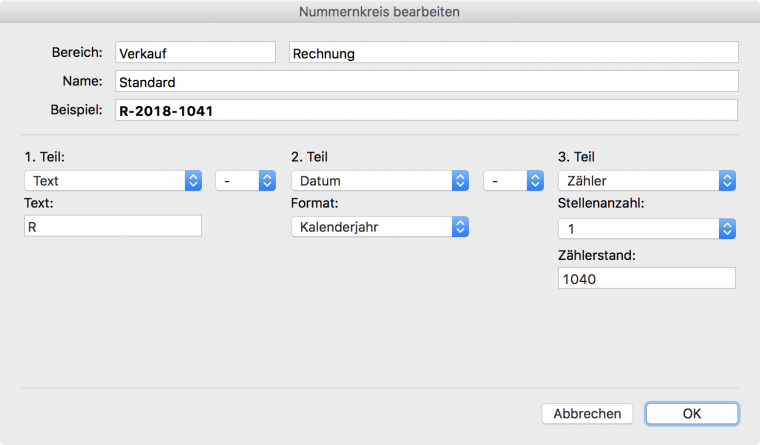
Task: Choose a Format via the Kalenderjahr dropdown
Action: coord(380,227)
